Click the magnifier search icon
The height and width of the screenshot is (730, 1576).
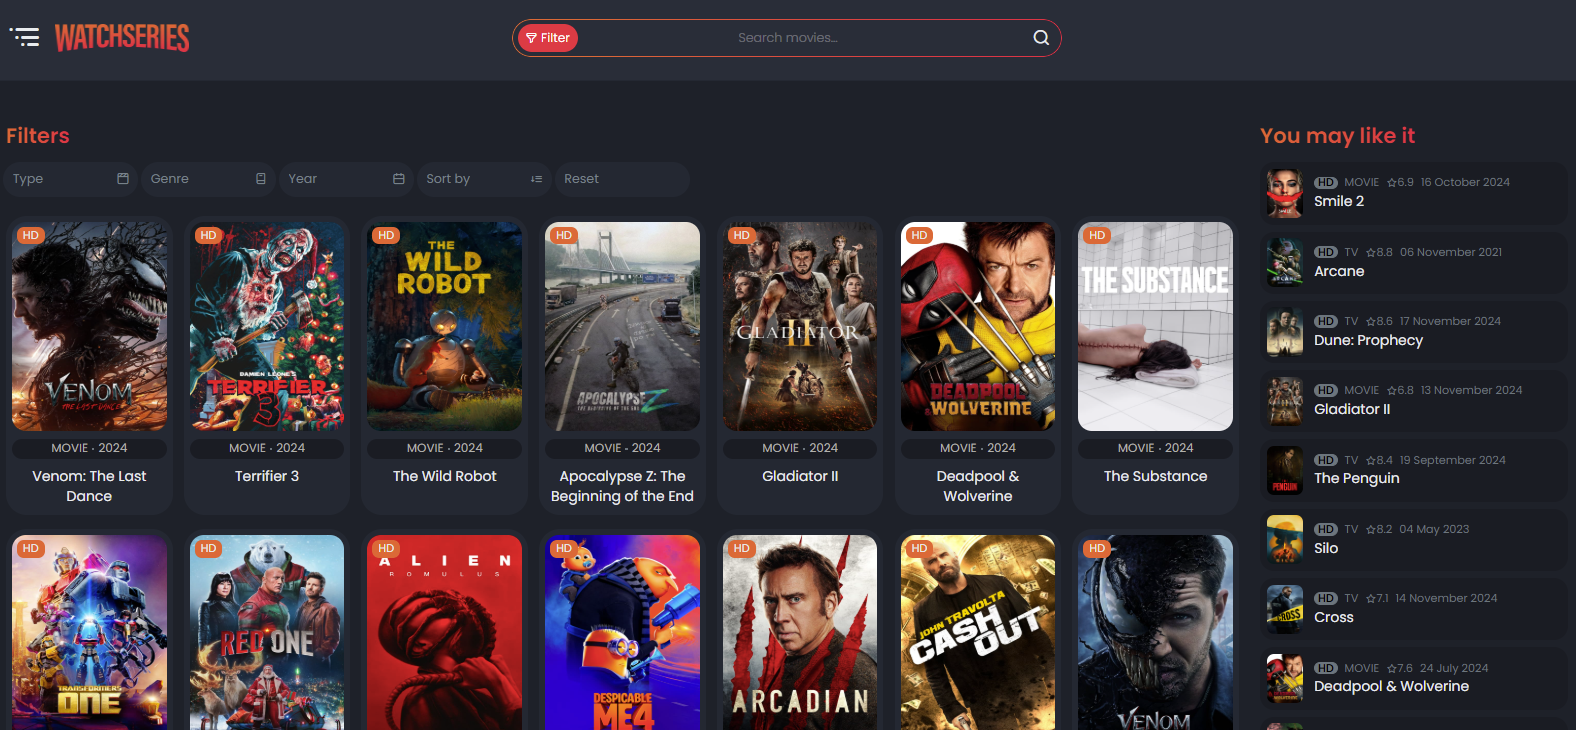pyautogui.click(x=1041, y=38)
